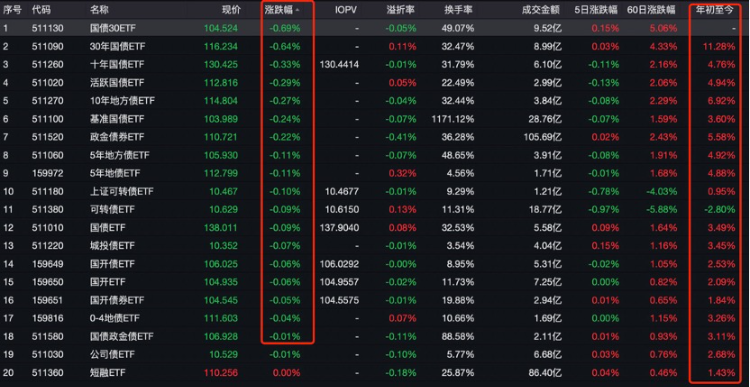
Task: Select the 短融ETF row
Action: point(375,373)
